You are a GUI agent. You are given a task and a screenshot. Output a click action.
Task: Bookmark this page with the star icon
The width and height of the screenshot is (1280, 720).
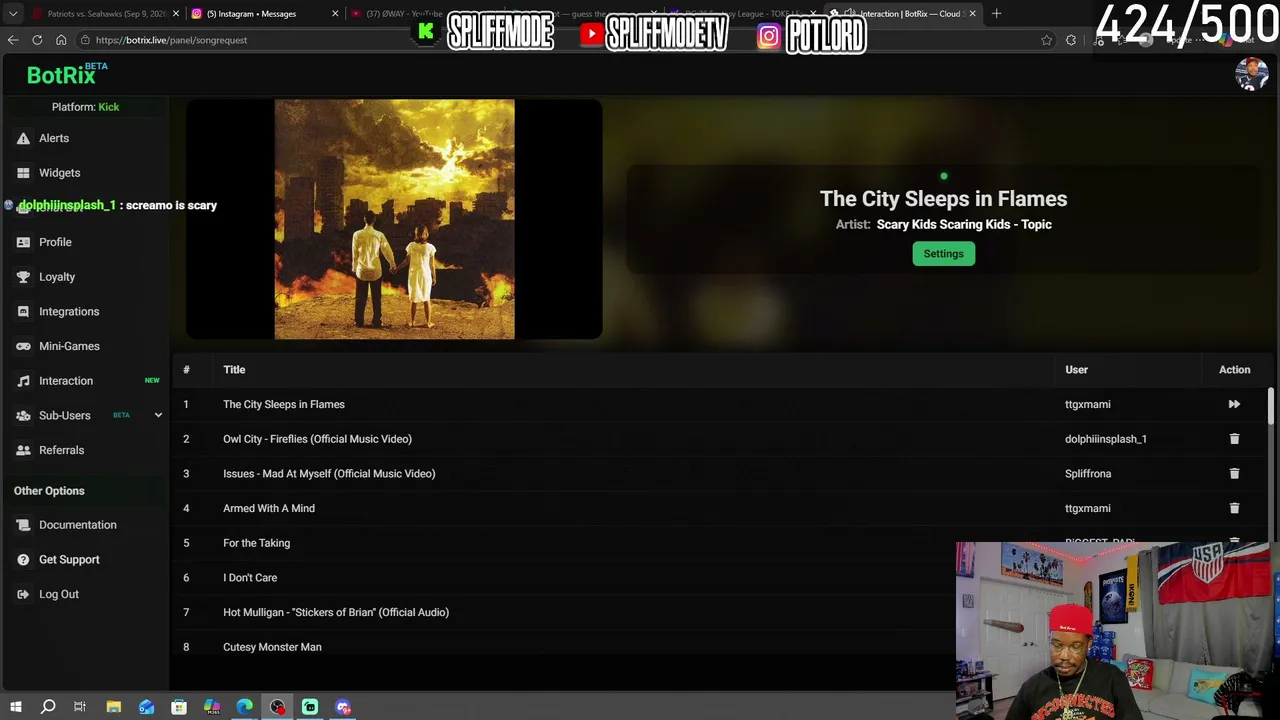[1046, 40]
